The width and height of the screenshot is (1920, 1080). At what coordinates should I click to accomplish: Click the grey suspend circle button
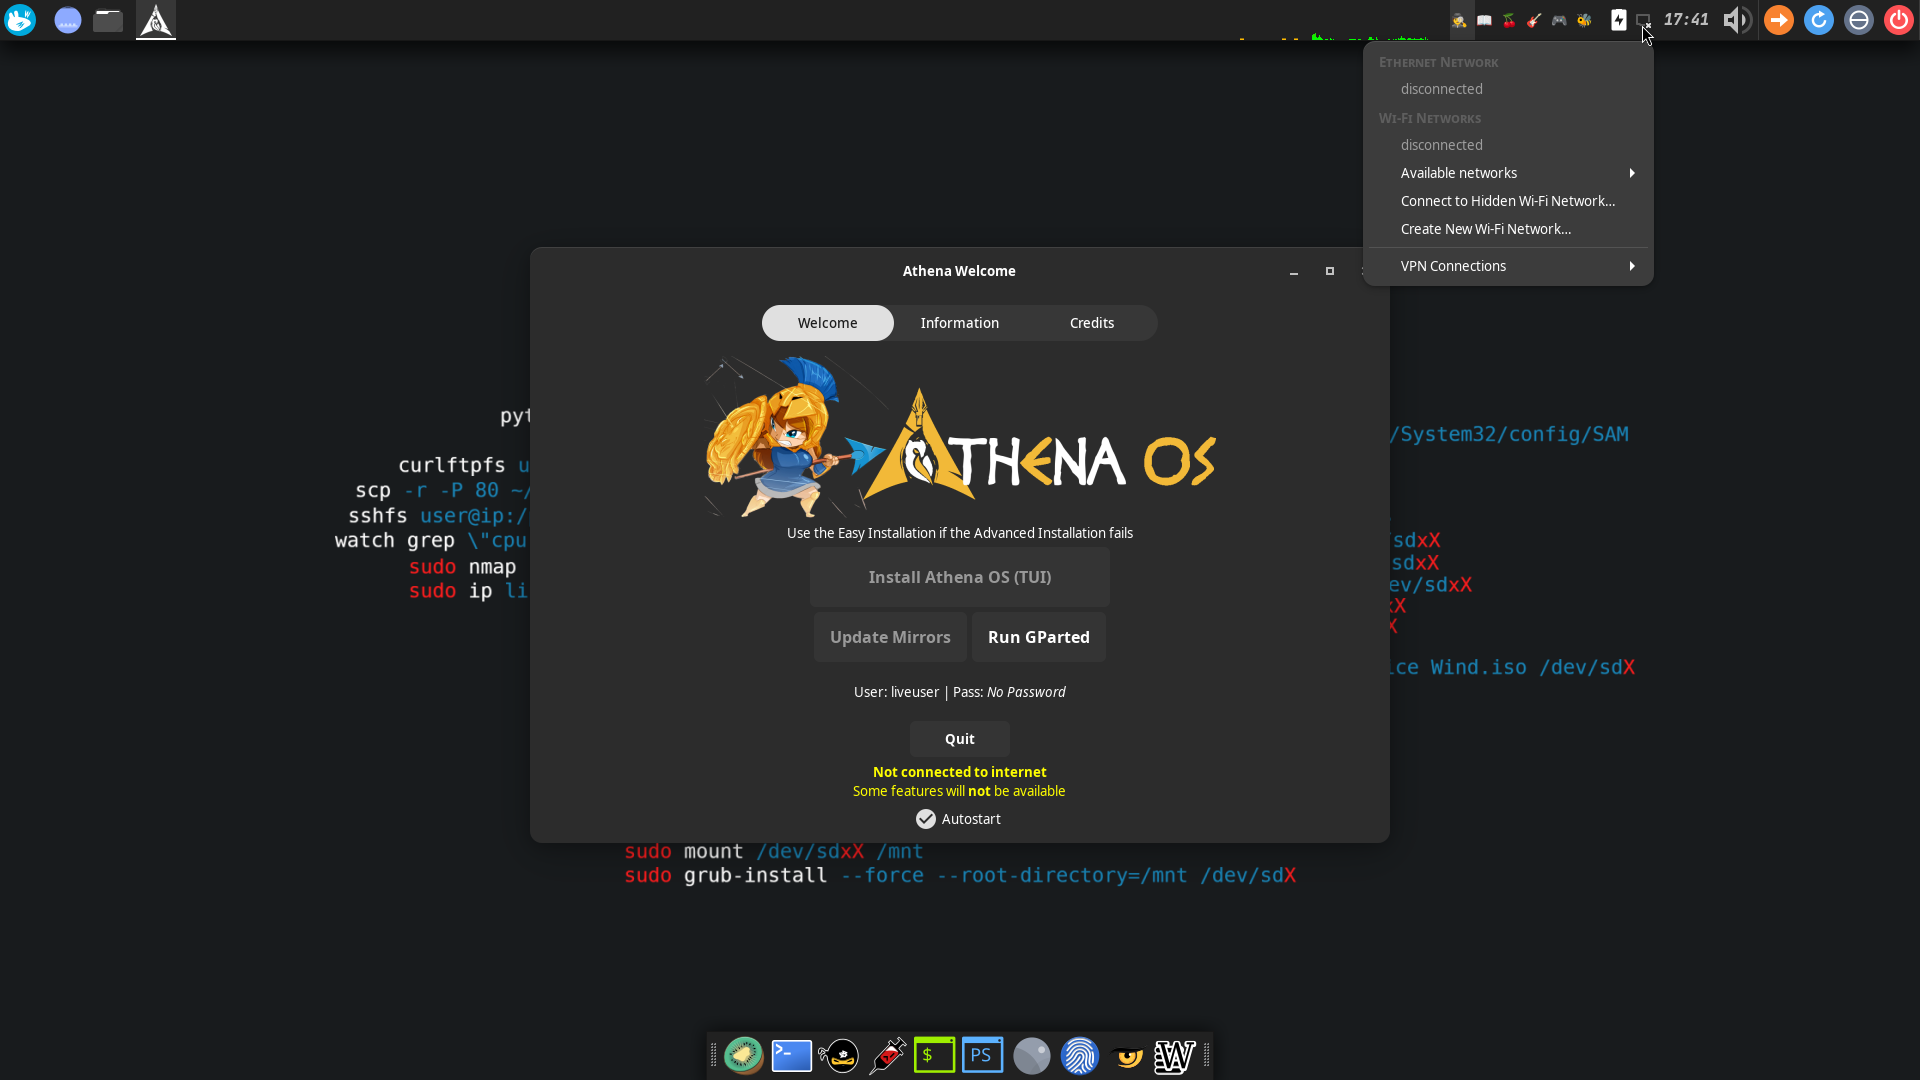pos(1859,20)
